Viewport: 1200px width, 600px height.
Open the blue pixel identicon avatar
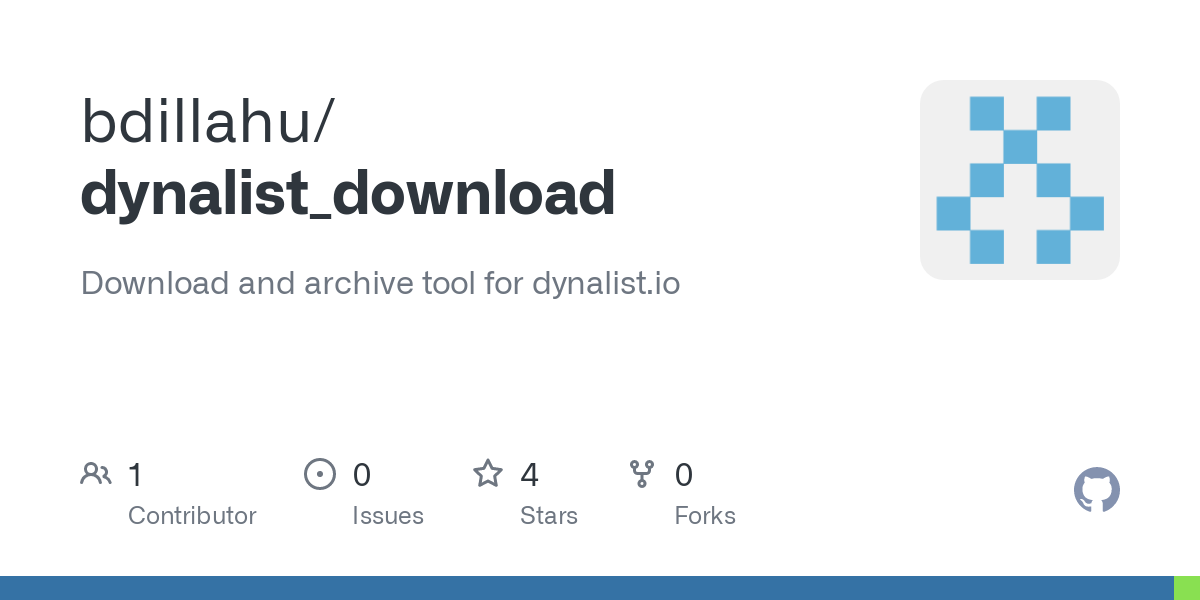click(x=1020, y=180)
